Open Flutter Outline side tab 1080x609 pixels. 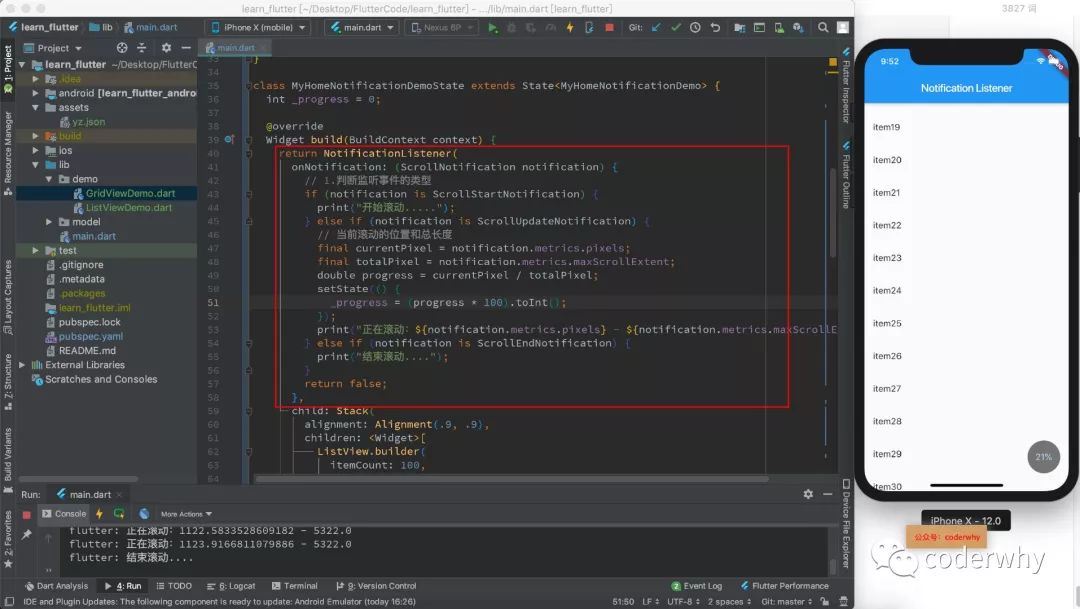pyautogui.click(x=846, y=175)
